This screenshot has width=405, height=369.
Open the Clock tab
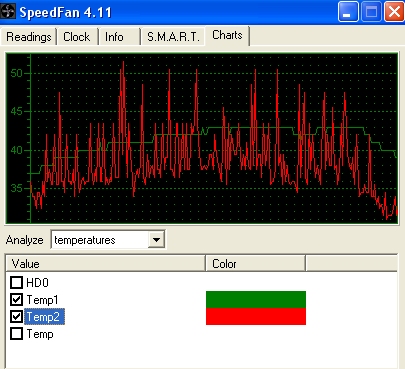click(77, 37)
